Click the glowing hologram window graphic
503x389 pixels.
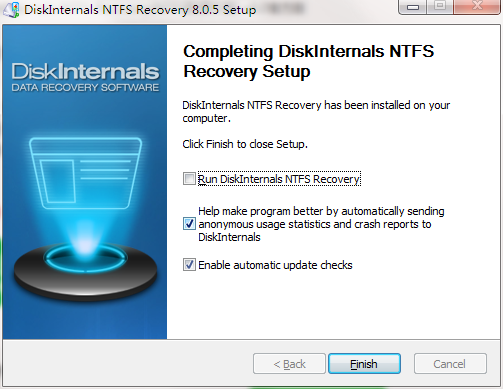[85, 173]
